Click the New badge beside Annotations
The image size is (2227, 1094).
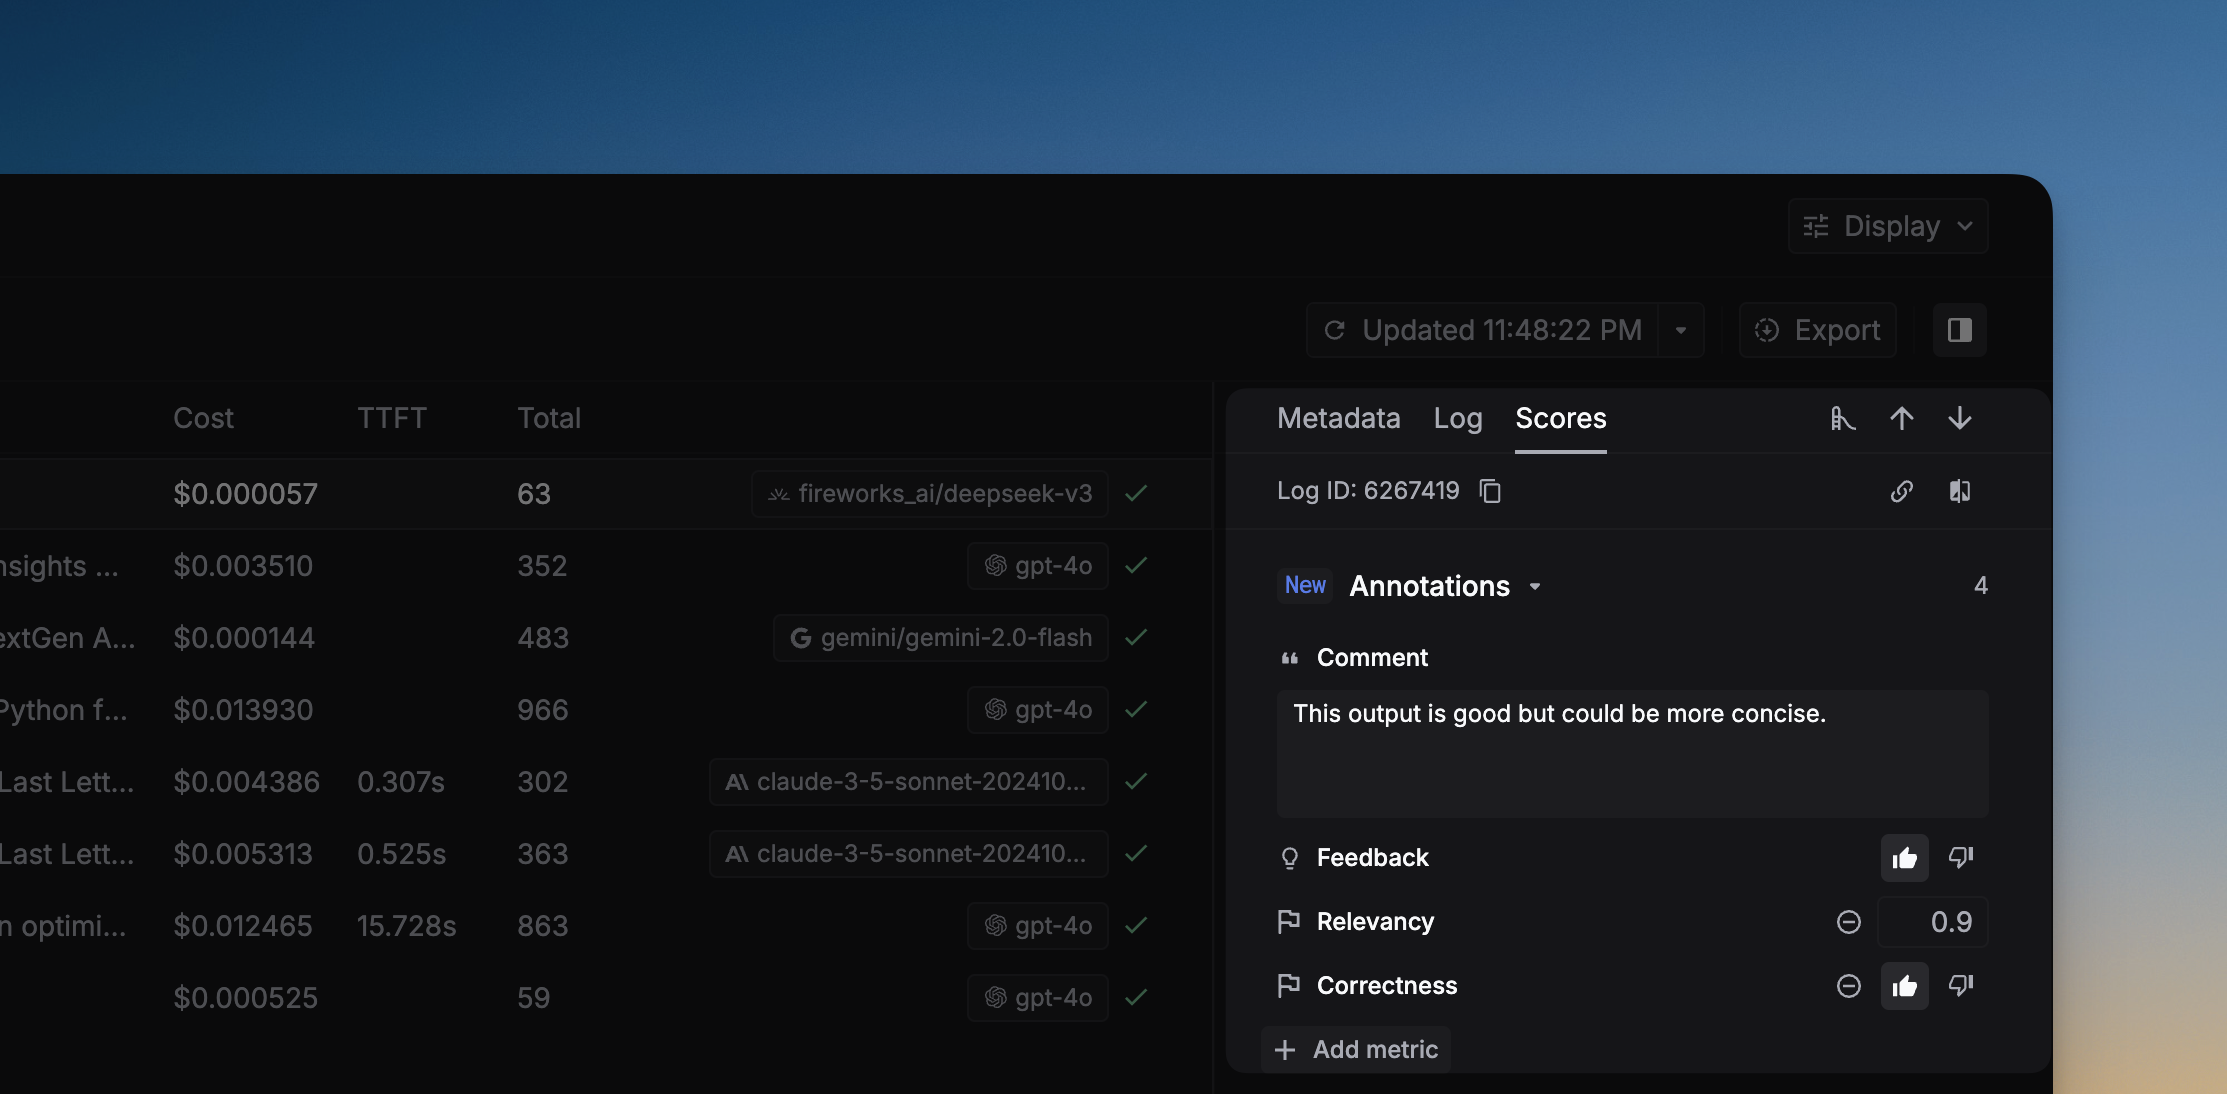coord(1305,585)
